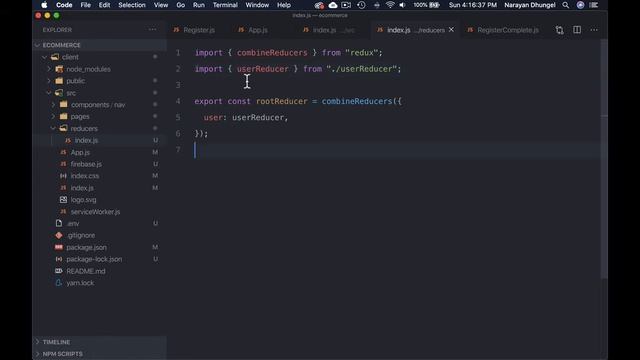This screenshot has height=360, width=640.
Task: Click the editor vertical scrollbar
Action: [x=604, y=159]
